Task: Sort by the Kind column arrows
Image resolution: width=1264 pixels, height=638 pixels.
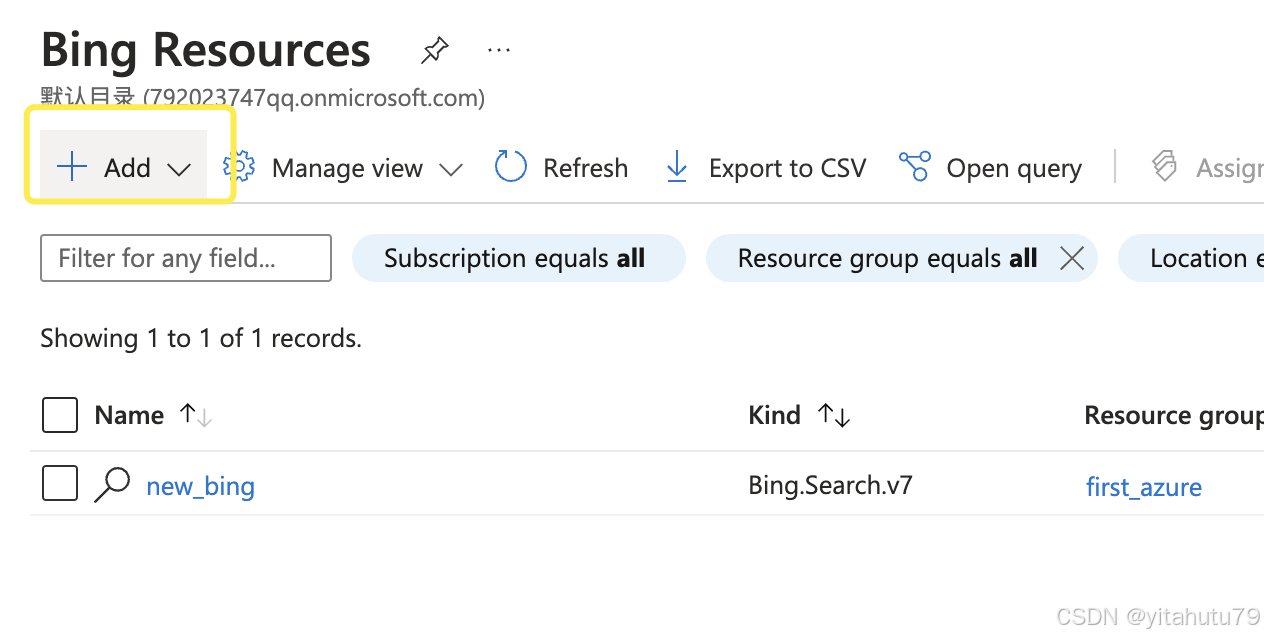Action: [x=834, y=415]
